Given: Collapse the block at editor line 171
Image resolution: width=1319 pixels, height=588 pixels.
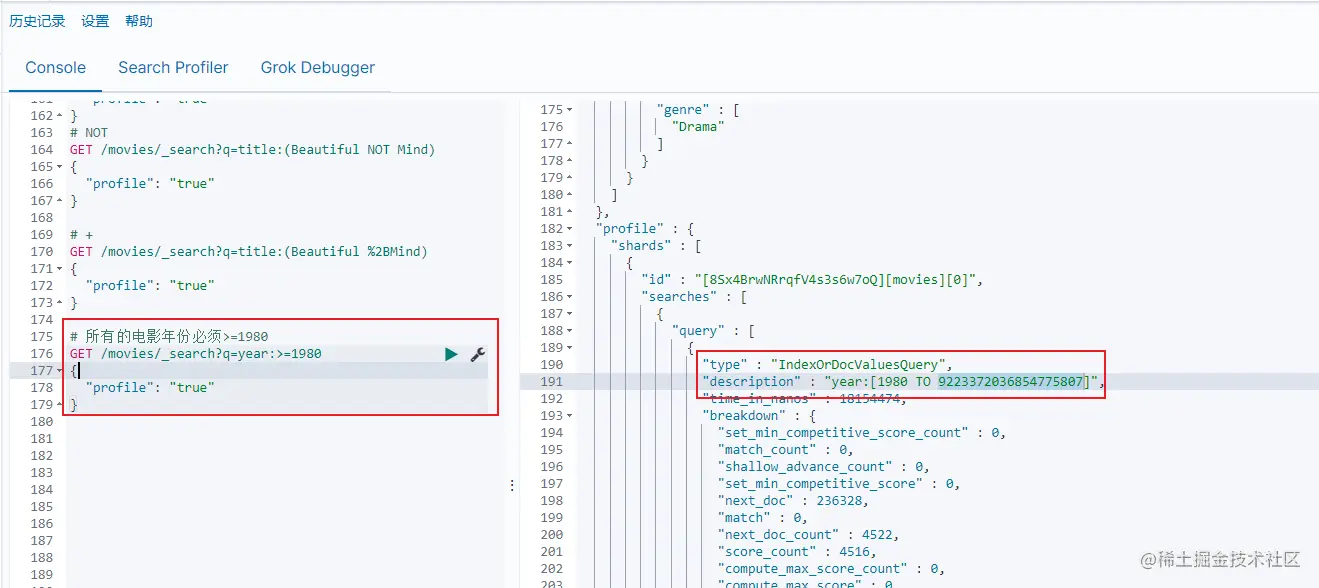Looking at the screenshot, I should 58,269.
